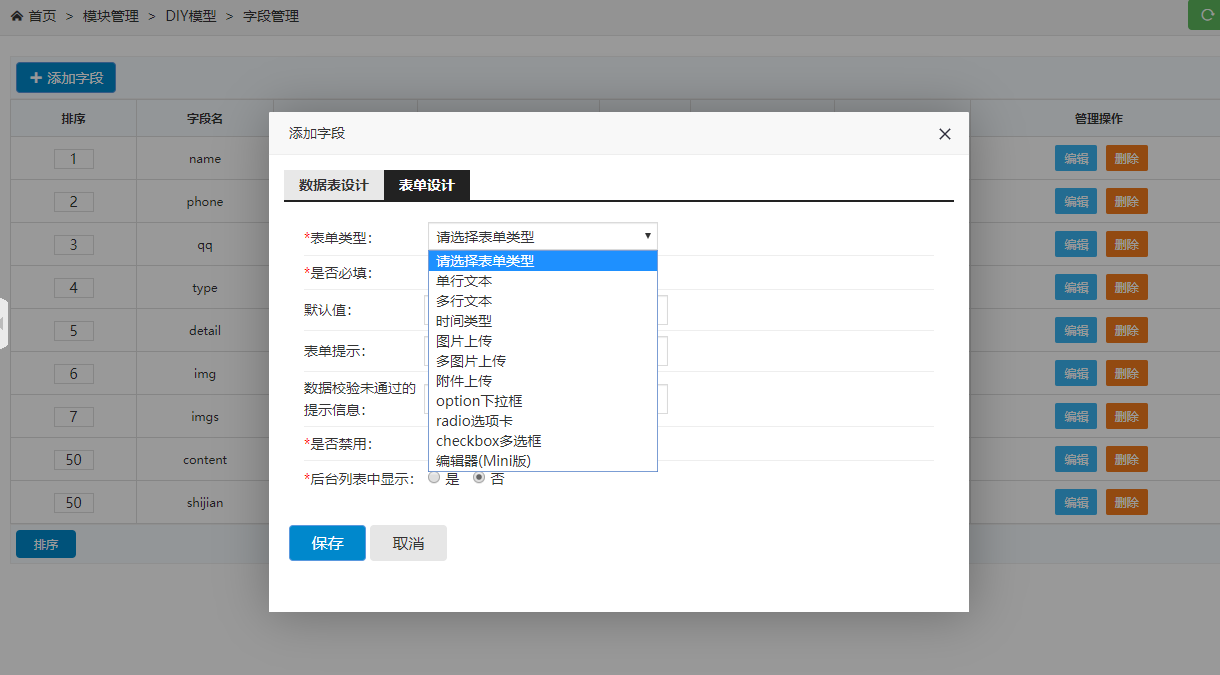The width and height of the screenshot is (1220, 675).
Task: Switch to the 表单设计 tab
Action: (426, 186)
